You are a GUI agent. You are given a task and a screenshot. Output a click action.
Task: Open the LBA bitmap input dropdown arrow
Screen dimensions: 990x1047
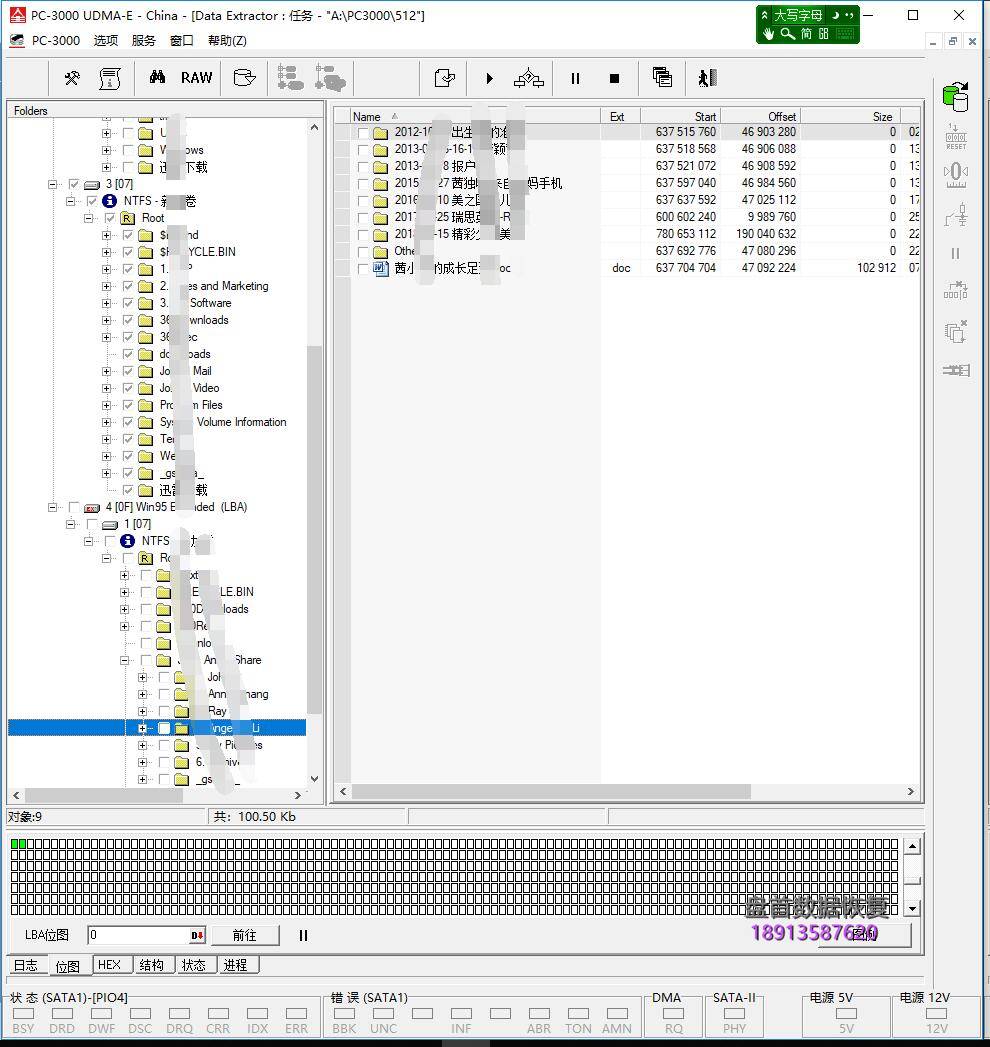(x=197, y=936)
